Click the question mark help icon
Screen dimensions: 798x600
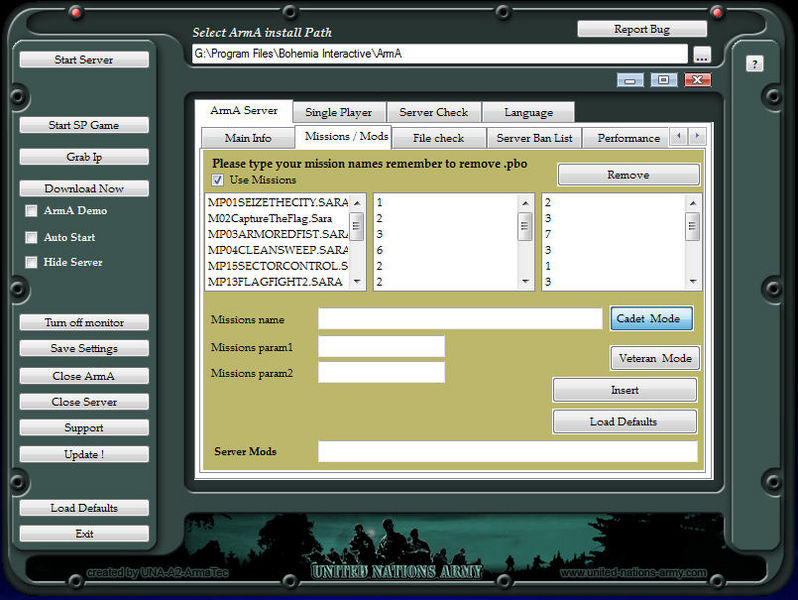click(x=754, y=64)
